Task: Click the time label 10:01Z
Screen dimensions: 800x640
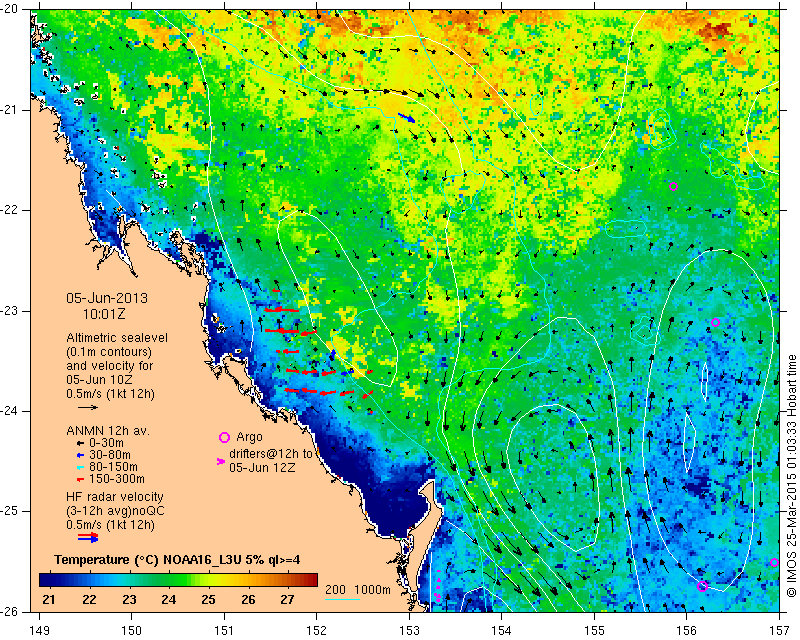Action: tap(104, 314)
